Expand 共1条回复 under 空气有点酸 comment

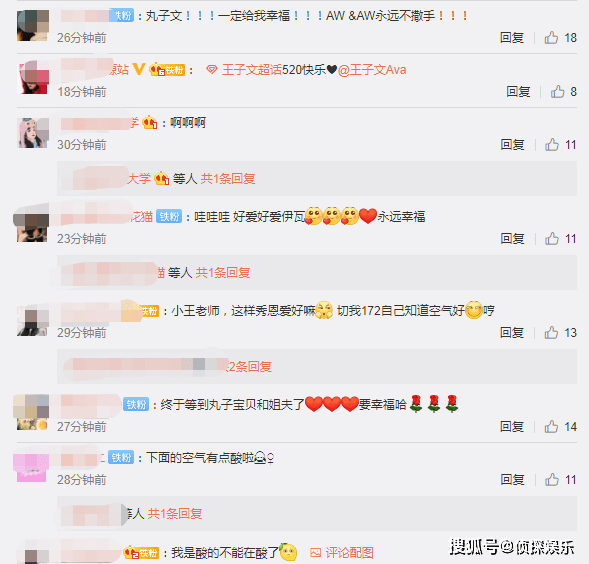pyautogui.click(x=175, y=513)
